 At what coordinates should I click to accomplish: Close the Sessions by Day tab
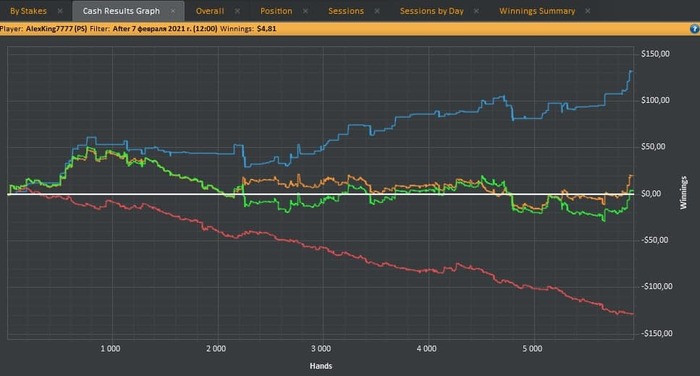click(476, 11)
